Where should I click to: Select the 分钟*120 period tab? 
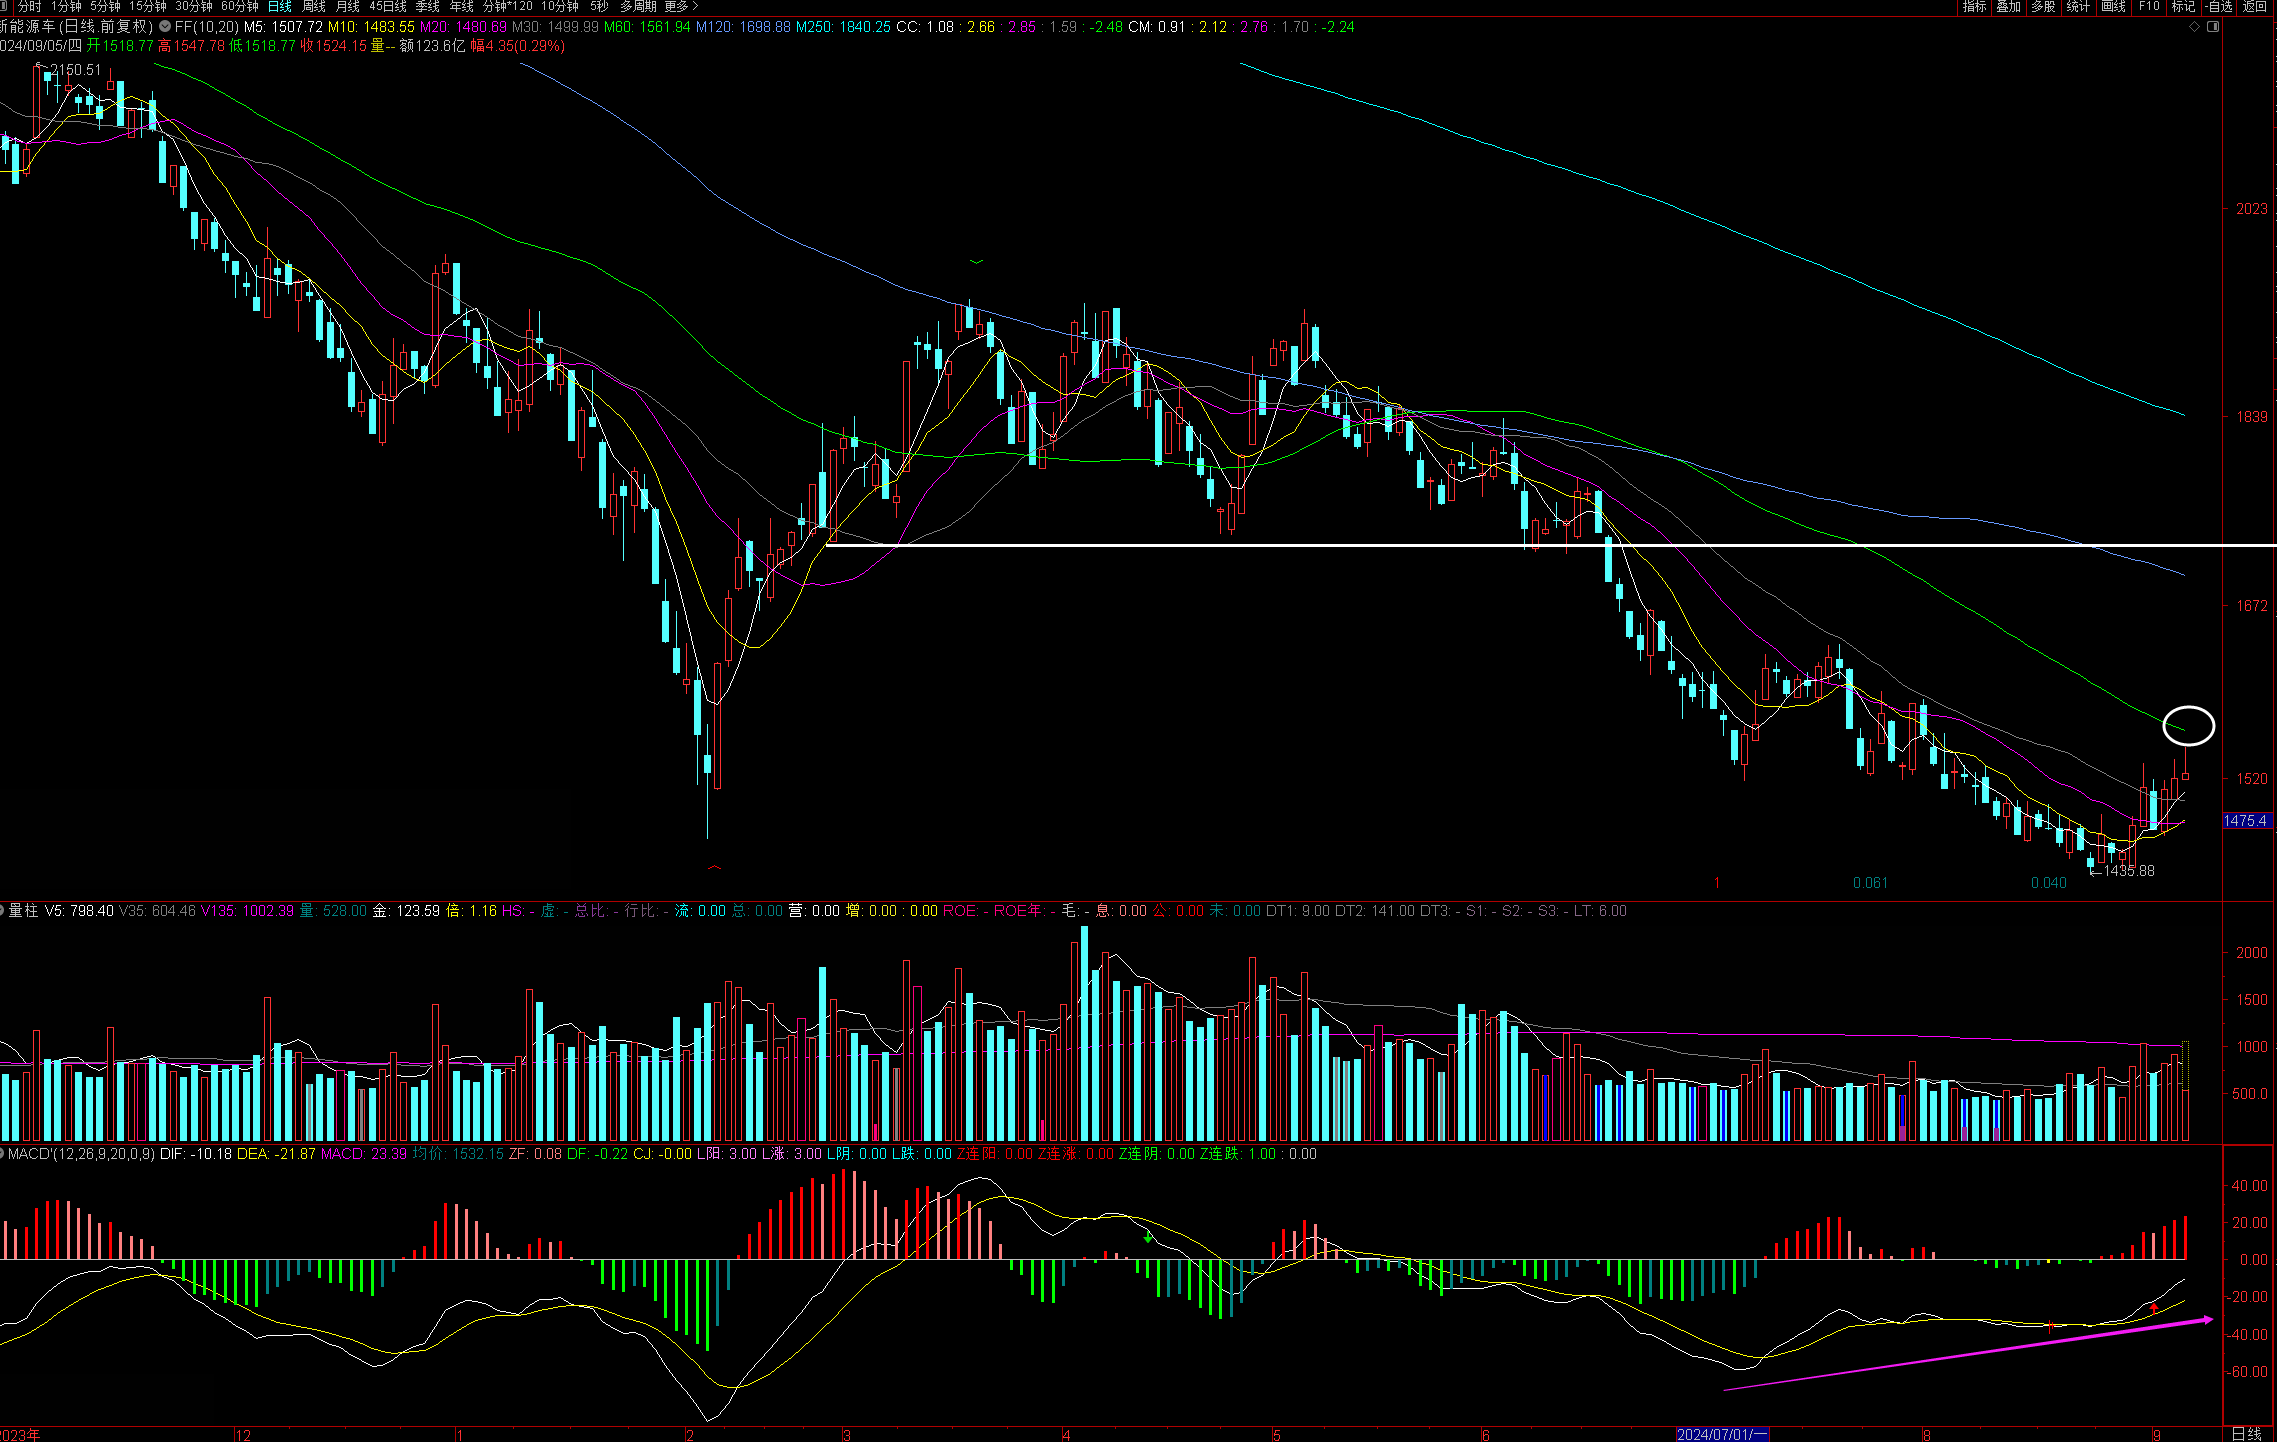click(508, 7)
